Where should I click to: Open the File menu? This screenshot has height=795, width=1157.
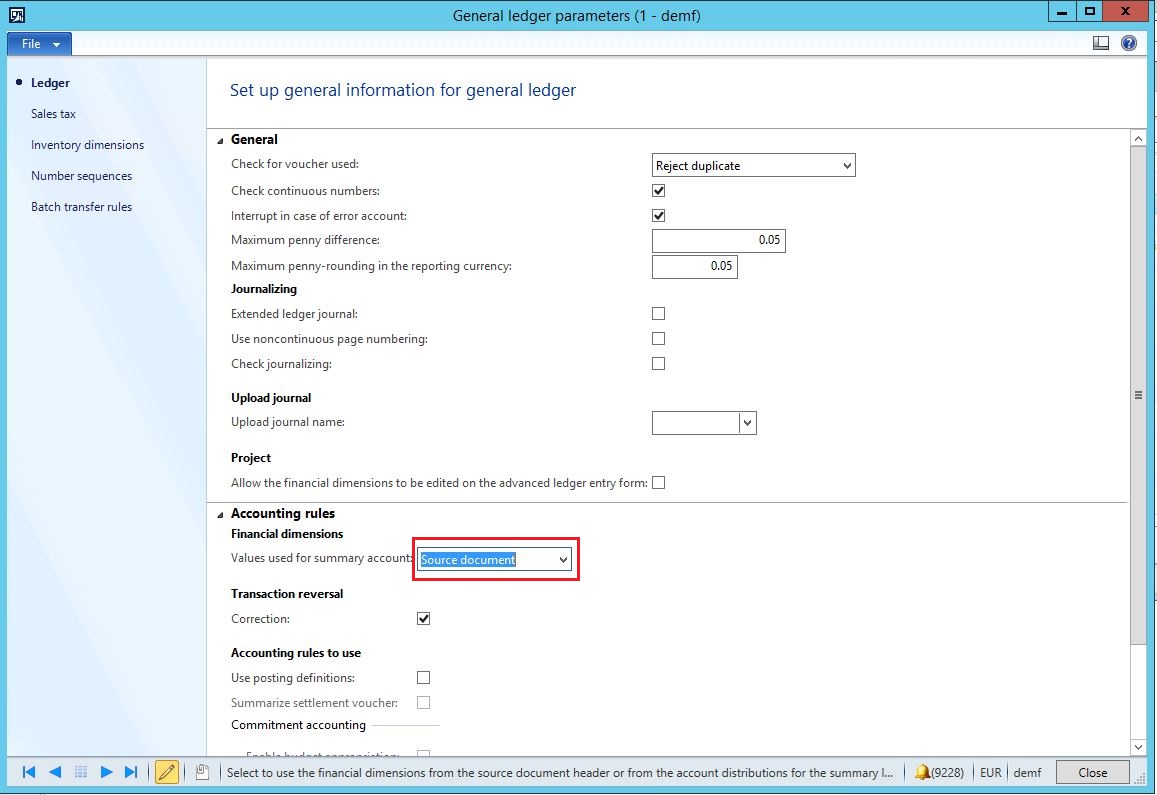(39, 44)
